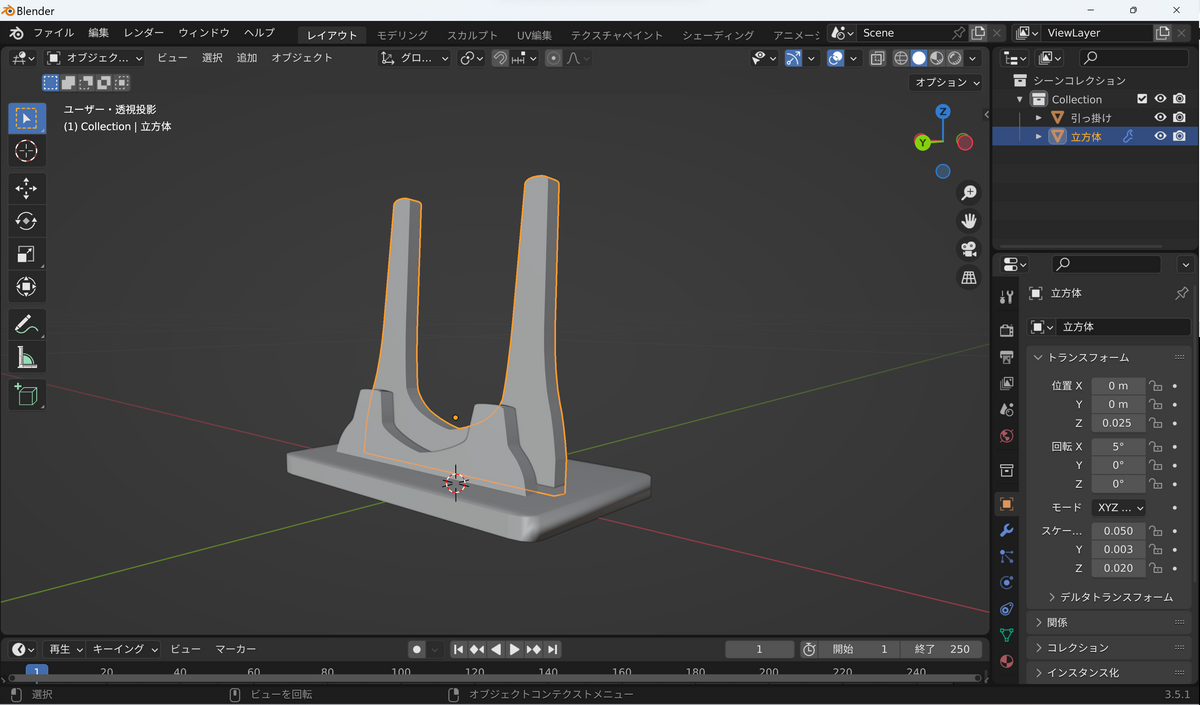Click the viewport zoom magnifier icon

[x=968, y=192]
